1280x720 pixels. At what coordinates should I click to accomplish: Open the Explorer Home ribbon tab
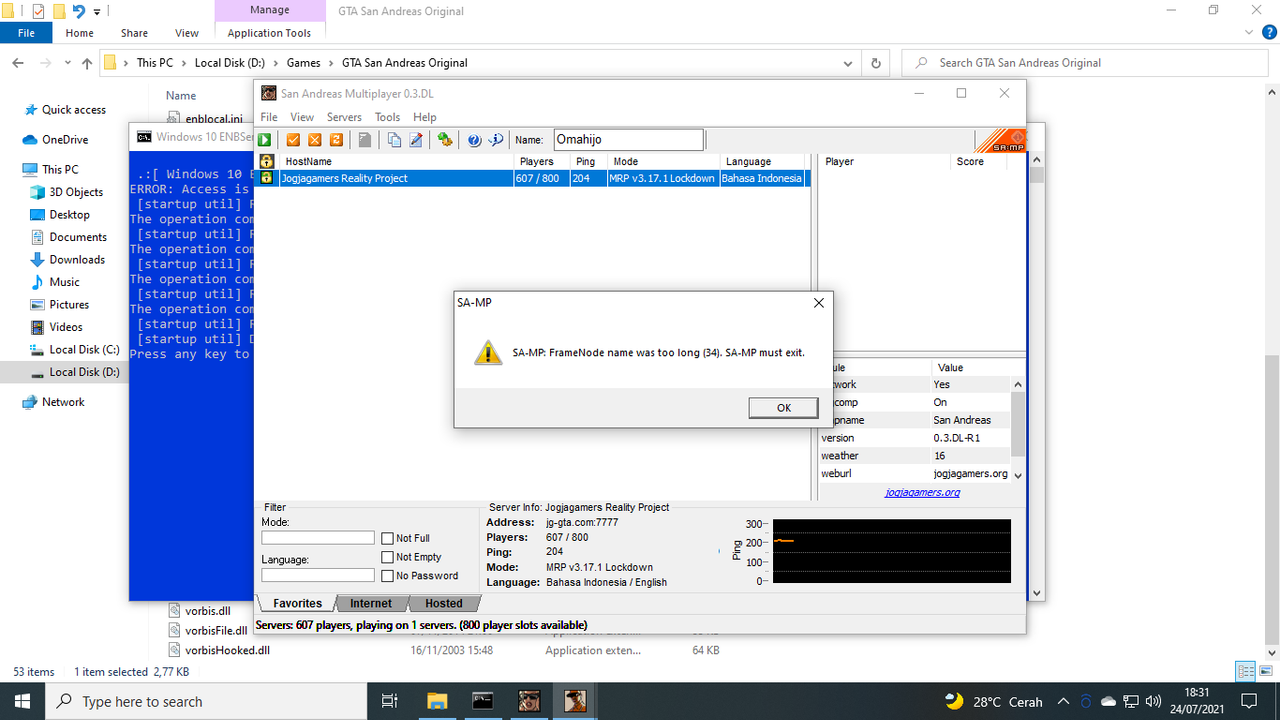80,33
